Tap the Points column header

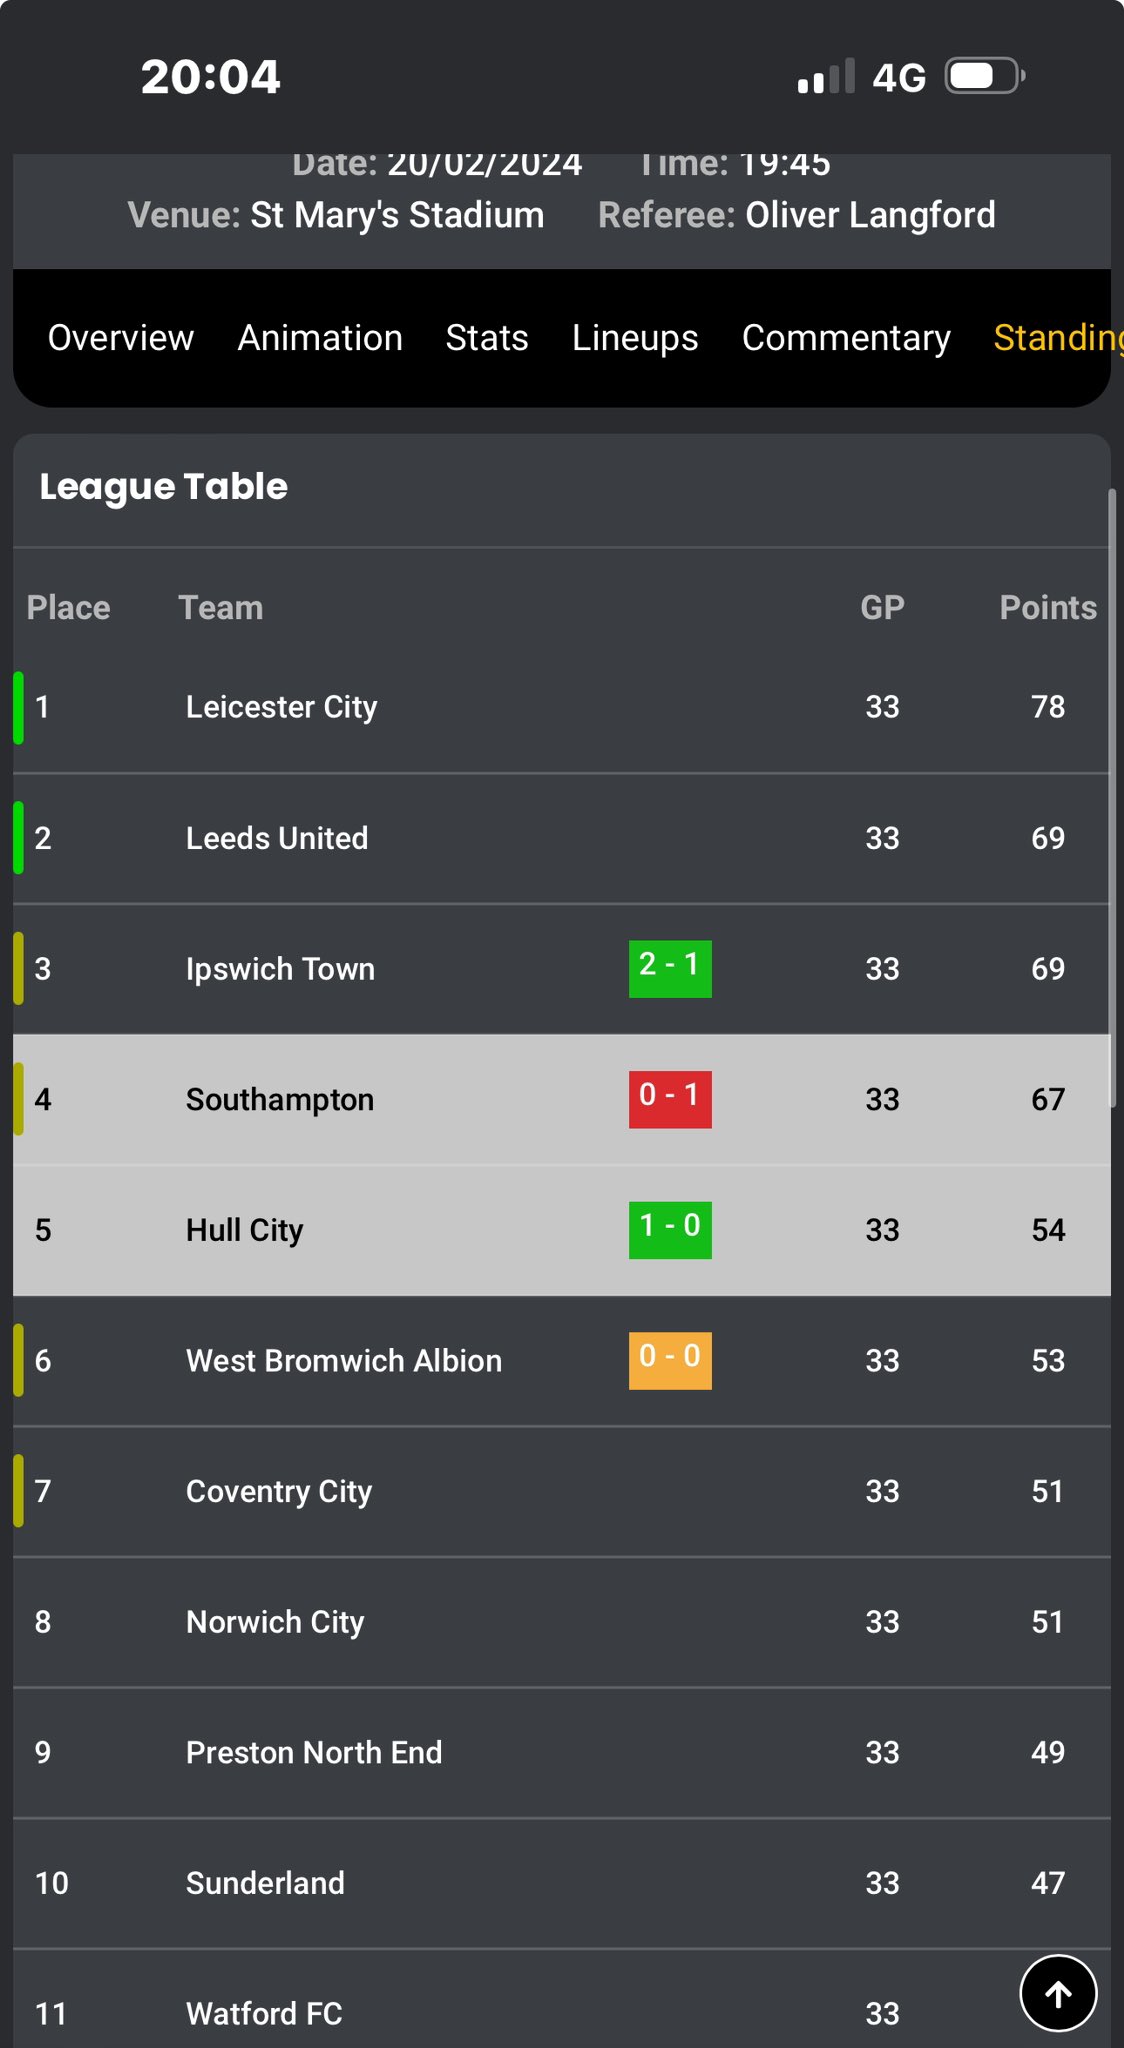(1048, 608)
